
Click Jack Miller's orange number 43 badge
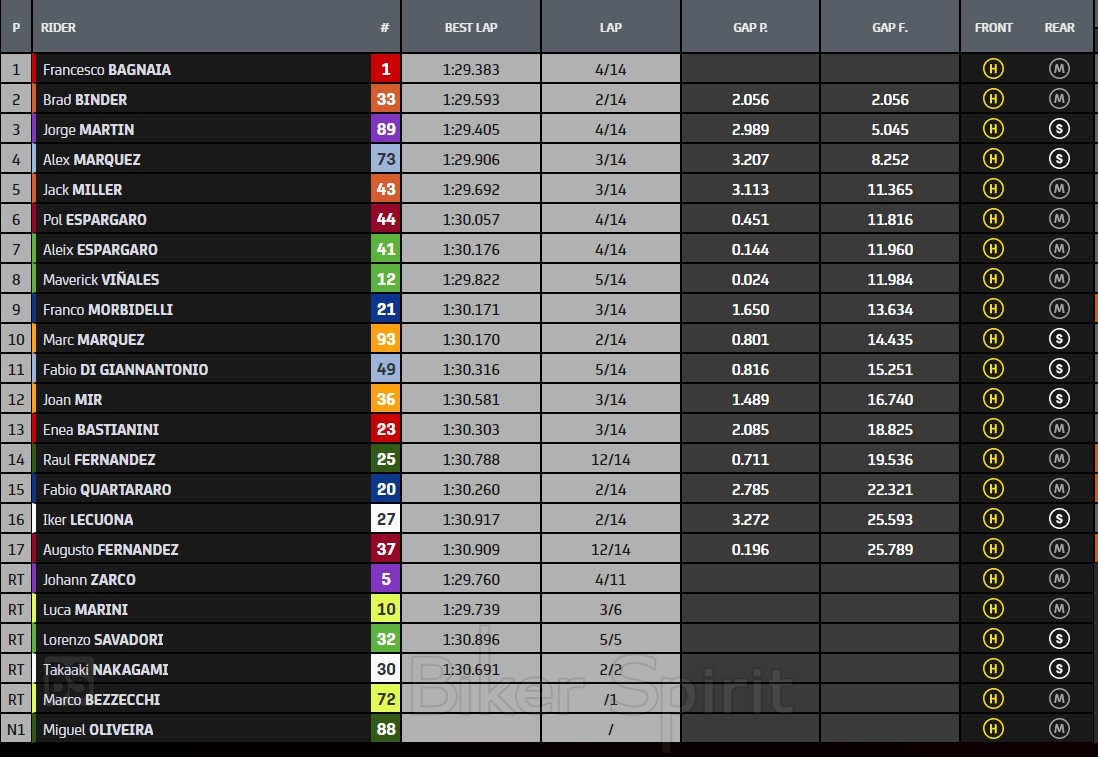point(385,189)
